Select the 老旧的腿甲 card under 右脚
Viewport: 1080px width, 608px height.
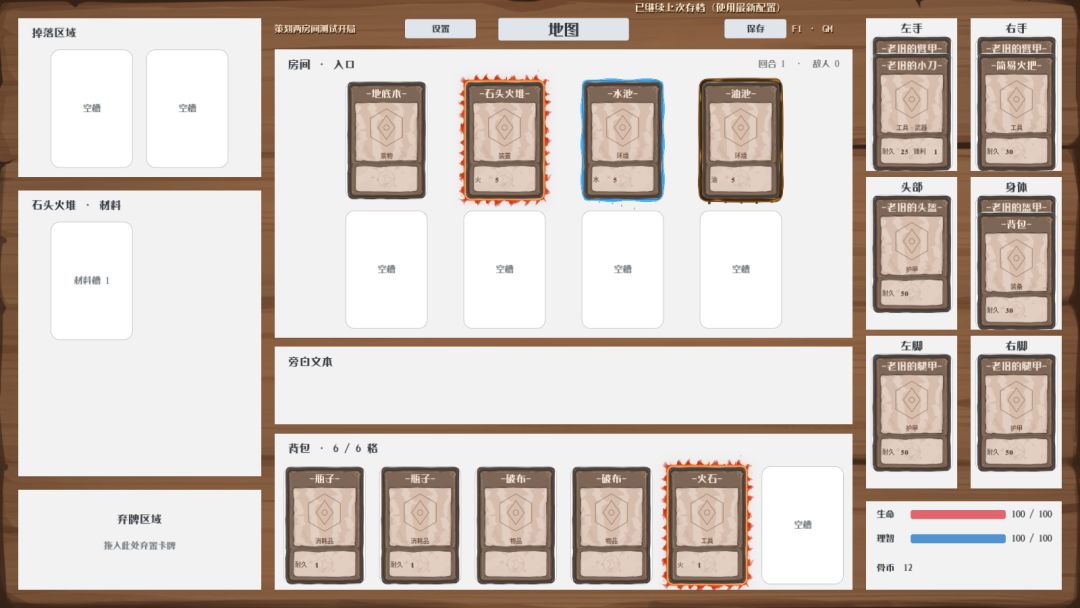tap(1016, 413)
